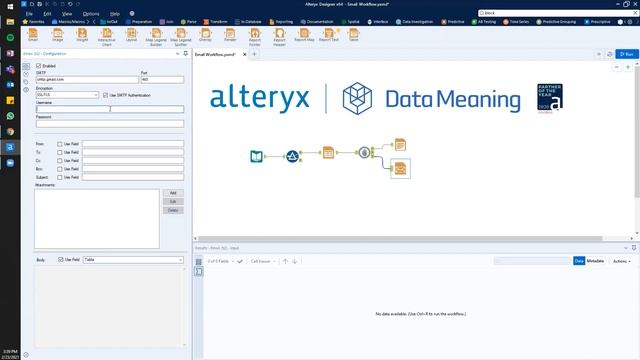Select the Image tool in the palette
640x360 pixels.
tap(58, 35)
